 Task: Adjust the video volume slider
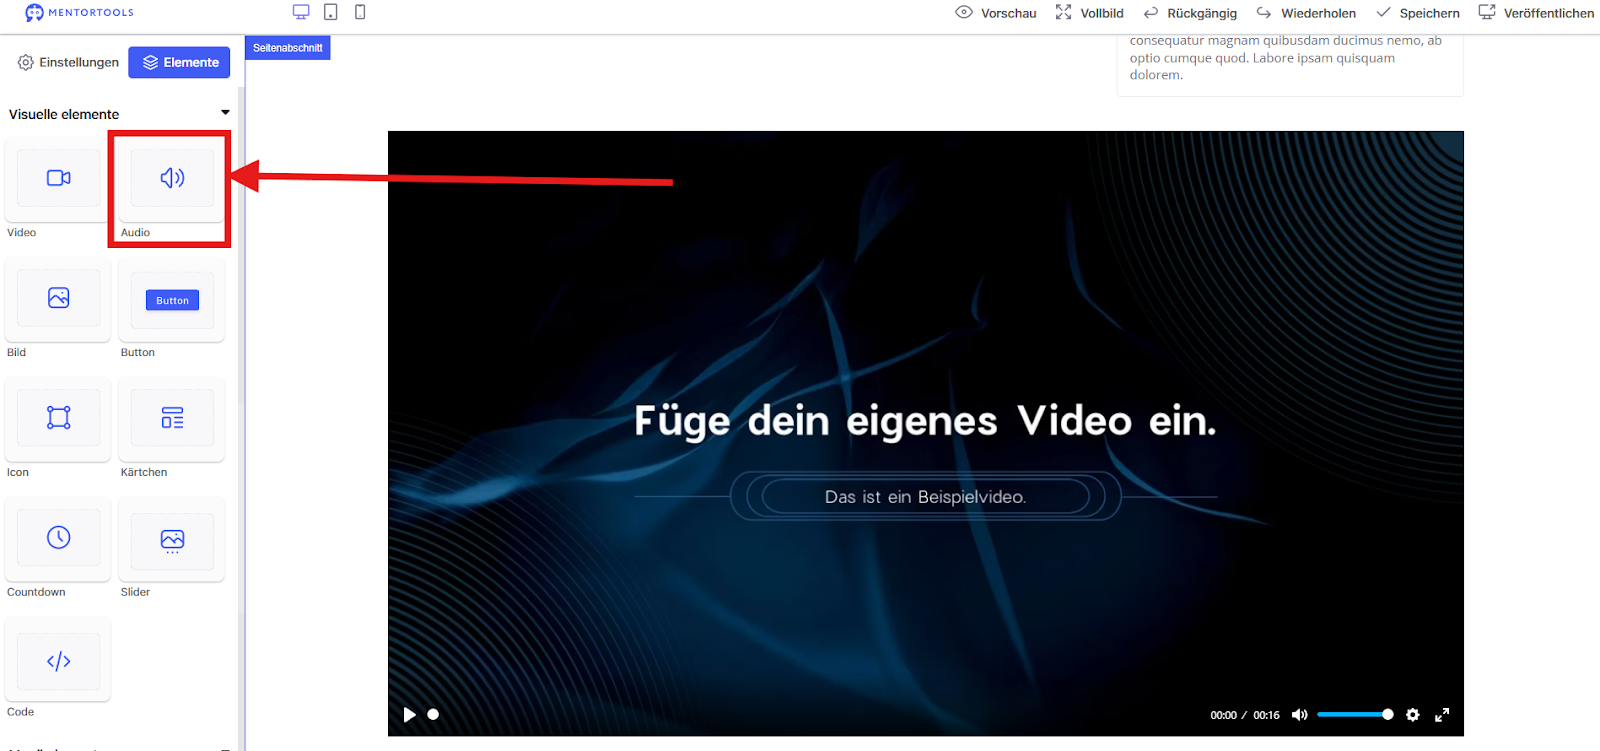click(1355, 715)
